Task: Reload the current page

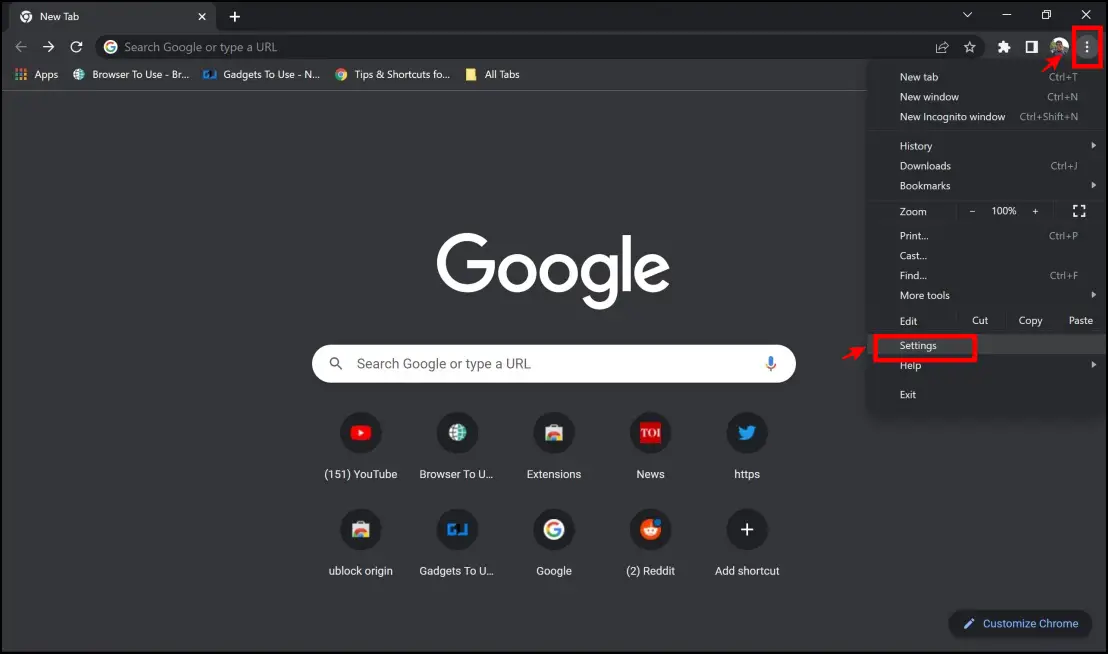Action: 76,47
